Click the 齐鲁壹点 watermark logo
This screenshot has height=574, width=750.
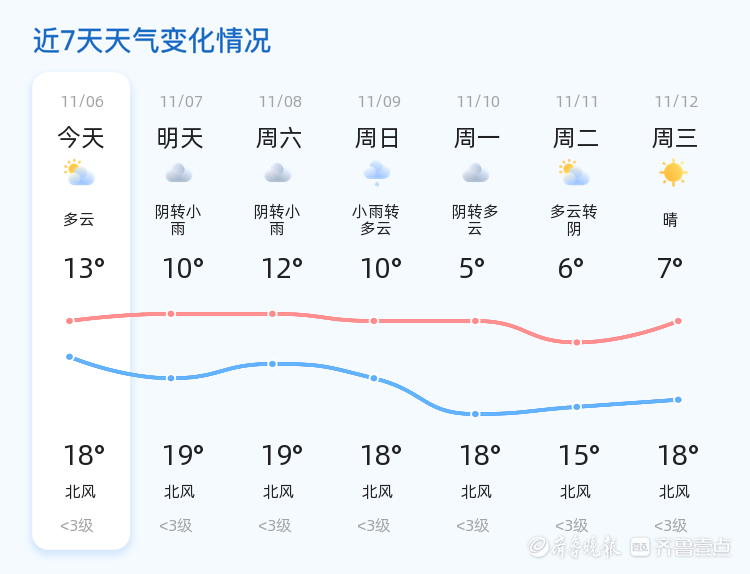[693, 546]
